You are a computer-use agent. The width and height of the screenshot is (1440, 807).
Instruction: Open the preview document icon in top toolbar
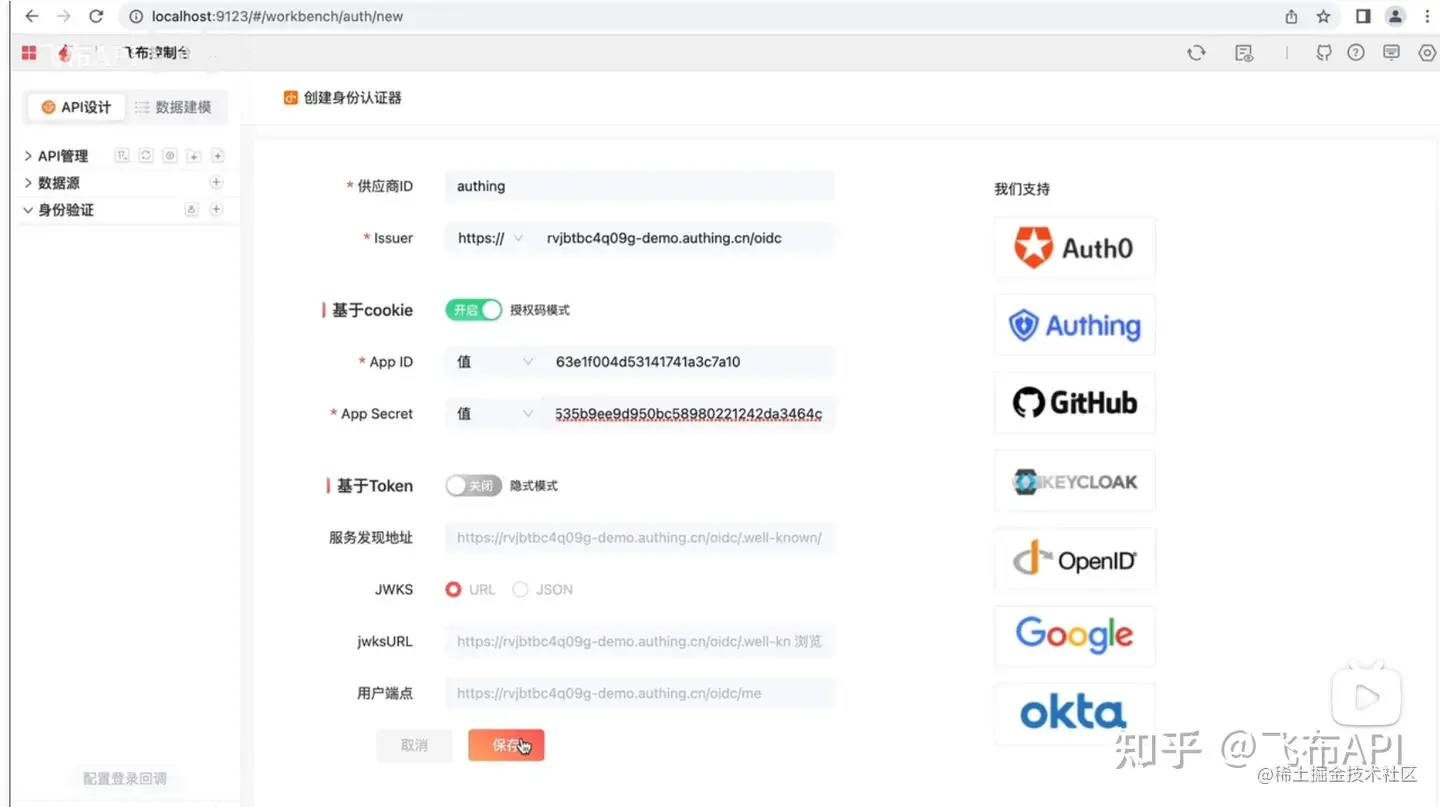coord(1244,53)
